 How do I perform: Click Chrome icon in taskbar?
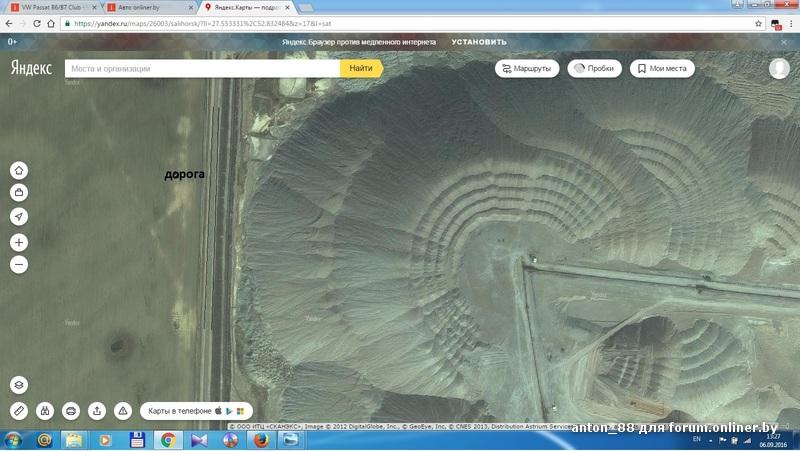tap(168, 440)
